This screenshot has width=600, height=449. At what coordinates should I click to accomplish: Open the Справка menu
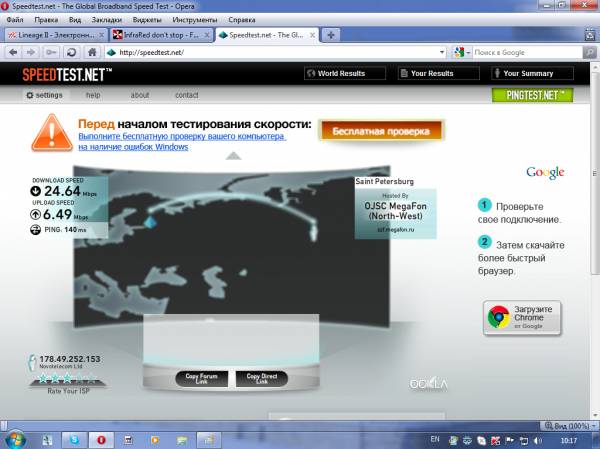(242, 20)
